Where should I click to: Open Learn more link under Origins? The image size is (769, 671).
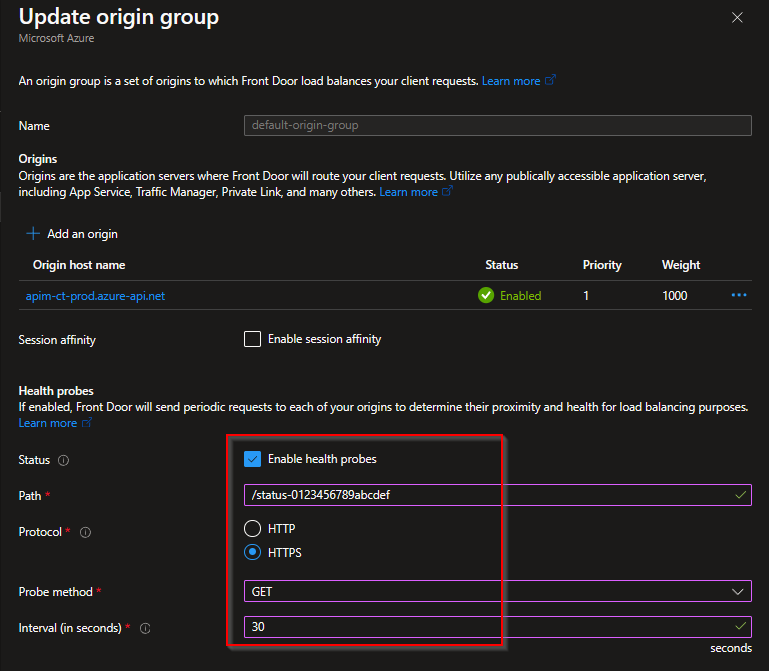(408, 192)
